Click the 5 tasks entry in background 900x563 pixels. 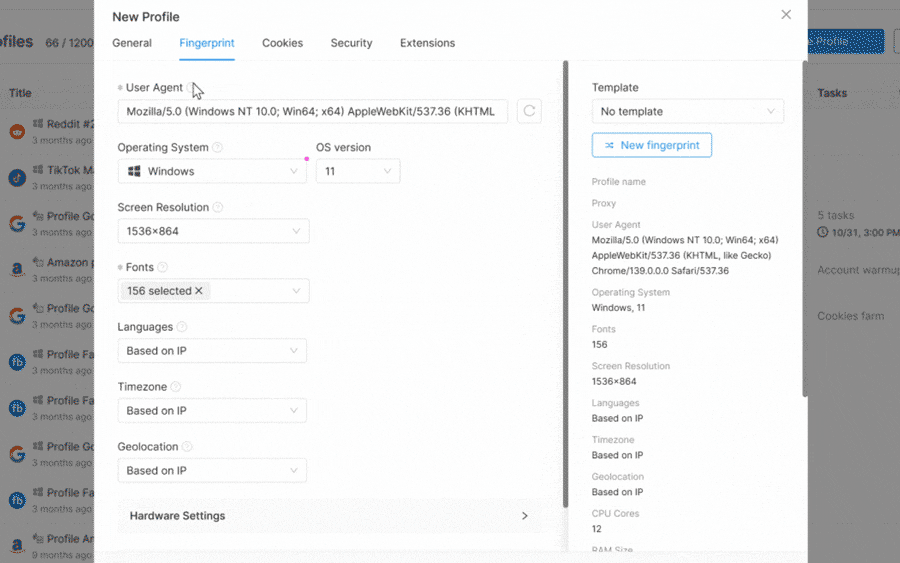coord(836,215)
